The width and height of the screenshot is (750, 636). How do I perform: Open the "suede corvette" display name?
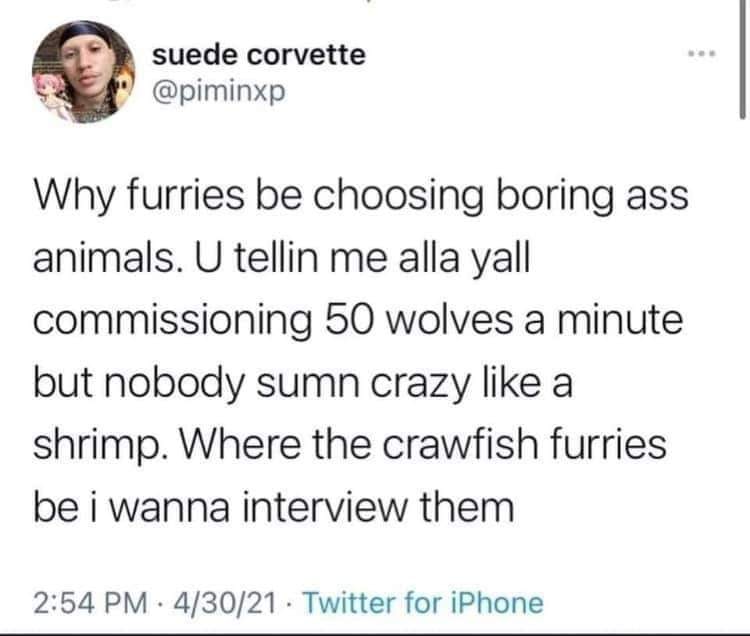click(258, 54)
